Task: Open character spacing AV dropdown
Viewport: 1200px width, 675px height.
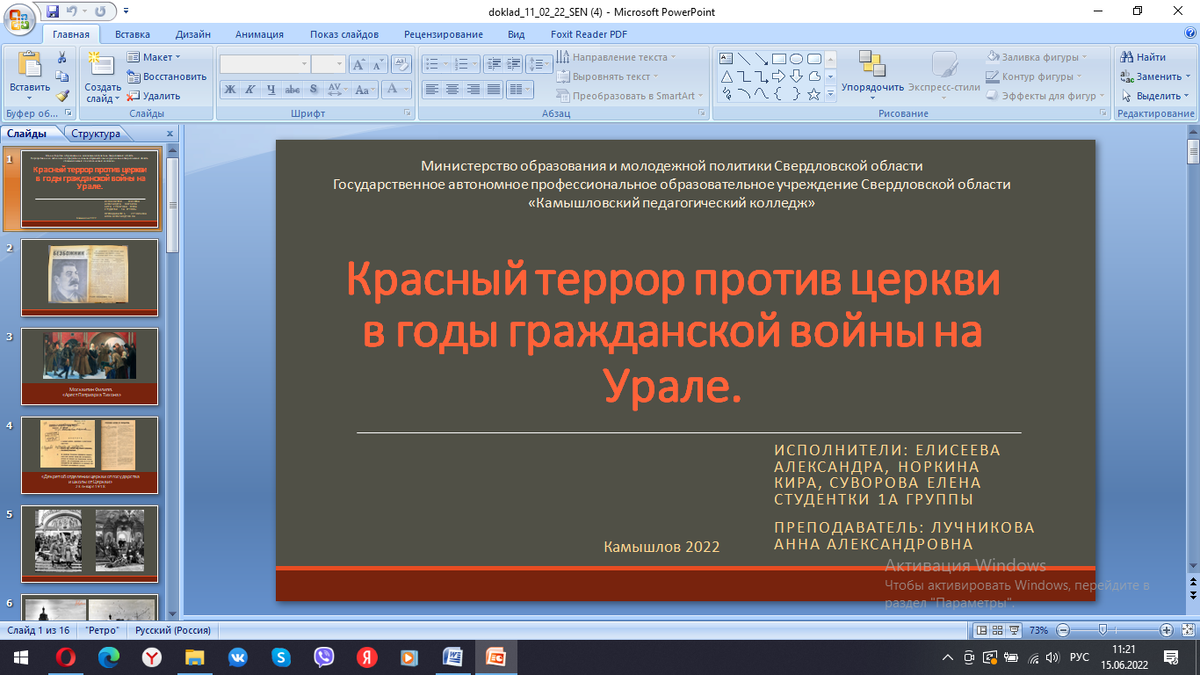Action: click(x=337, y=89)
